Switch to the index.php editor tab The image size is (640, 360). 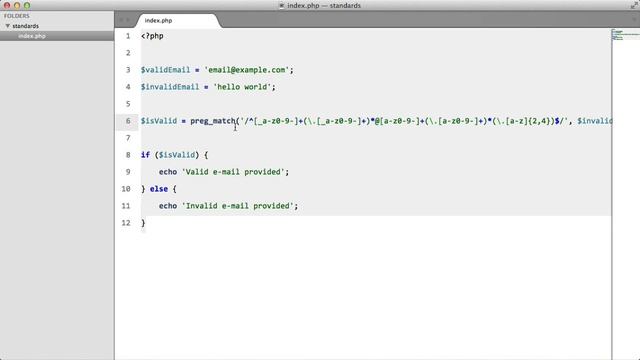(159, 20)
